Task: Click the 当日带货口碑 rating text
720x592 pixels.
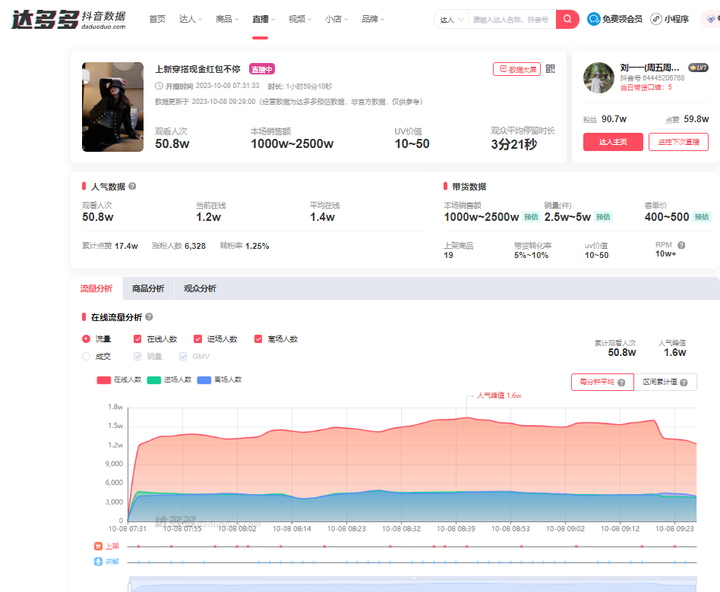Action: 646,87
